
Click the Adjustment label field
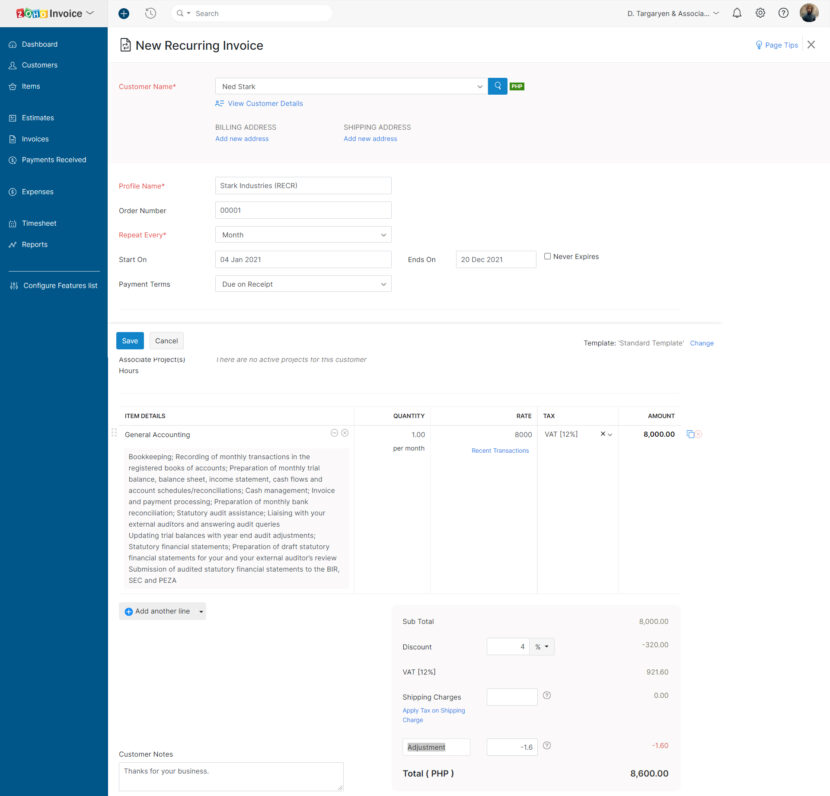[x=436, y=746]
